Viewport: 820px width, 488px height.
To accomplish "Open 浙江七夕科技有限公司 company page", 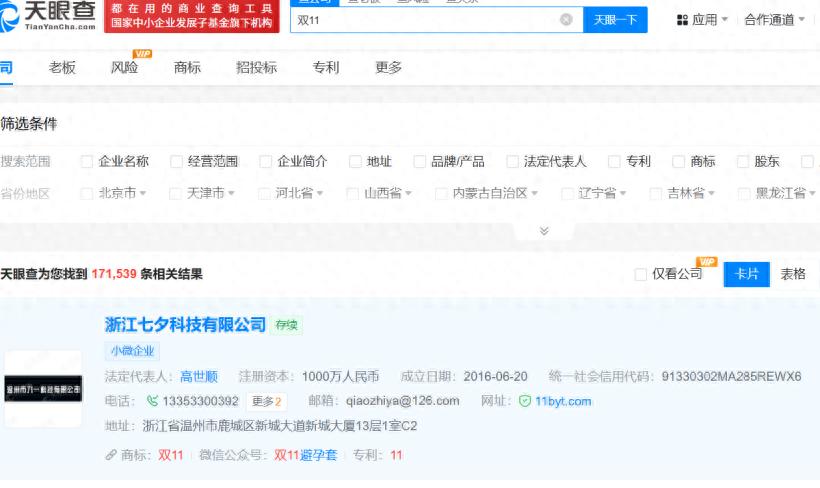I will click(185, 324).
